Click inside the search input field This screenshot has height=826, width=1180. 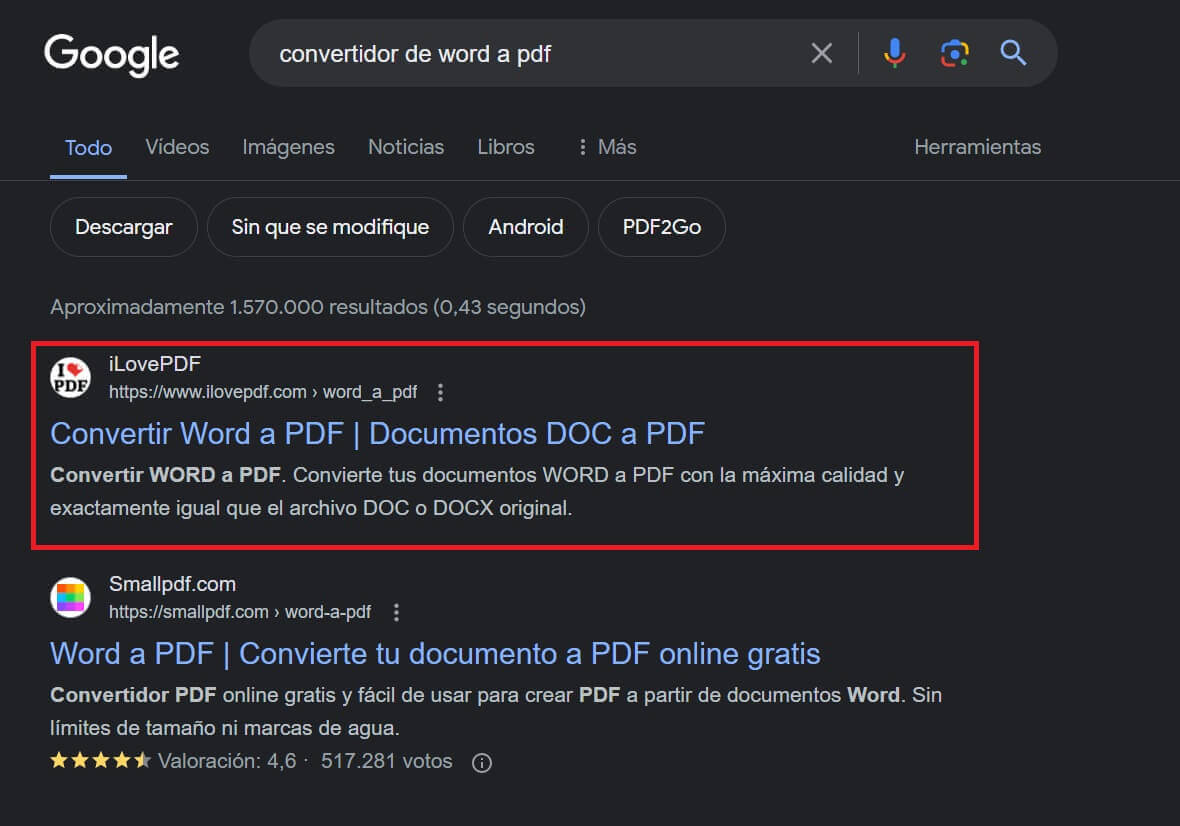coord(530,53)
